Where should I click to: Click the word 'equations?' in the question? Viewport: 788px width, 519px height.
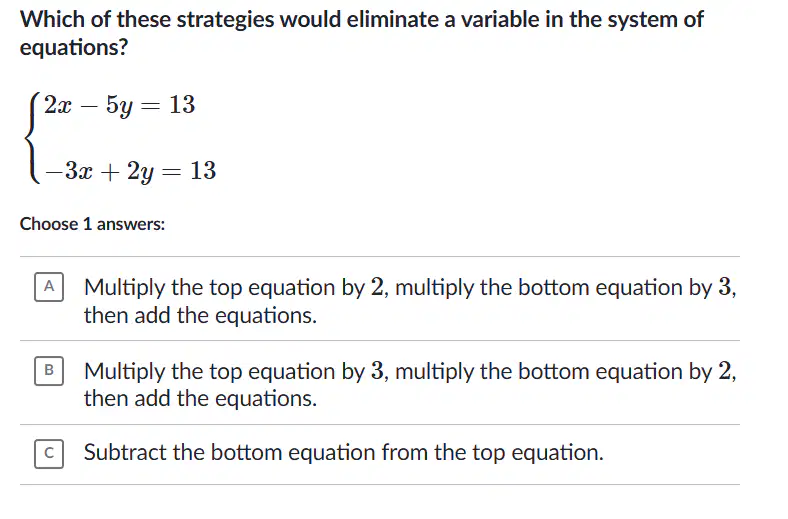click(x=74, y=48)
